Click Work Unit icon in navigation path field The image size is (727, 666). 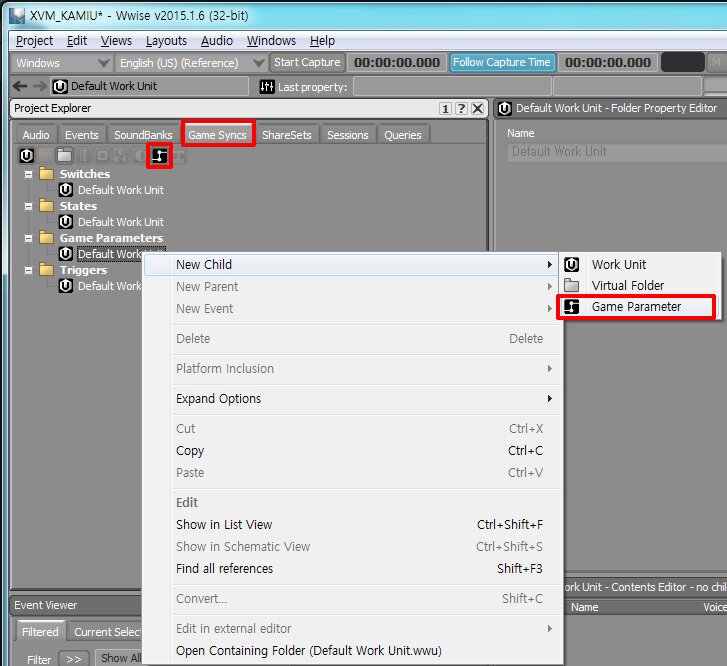[x=60, y=86]
